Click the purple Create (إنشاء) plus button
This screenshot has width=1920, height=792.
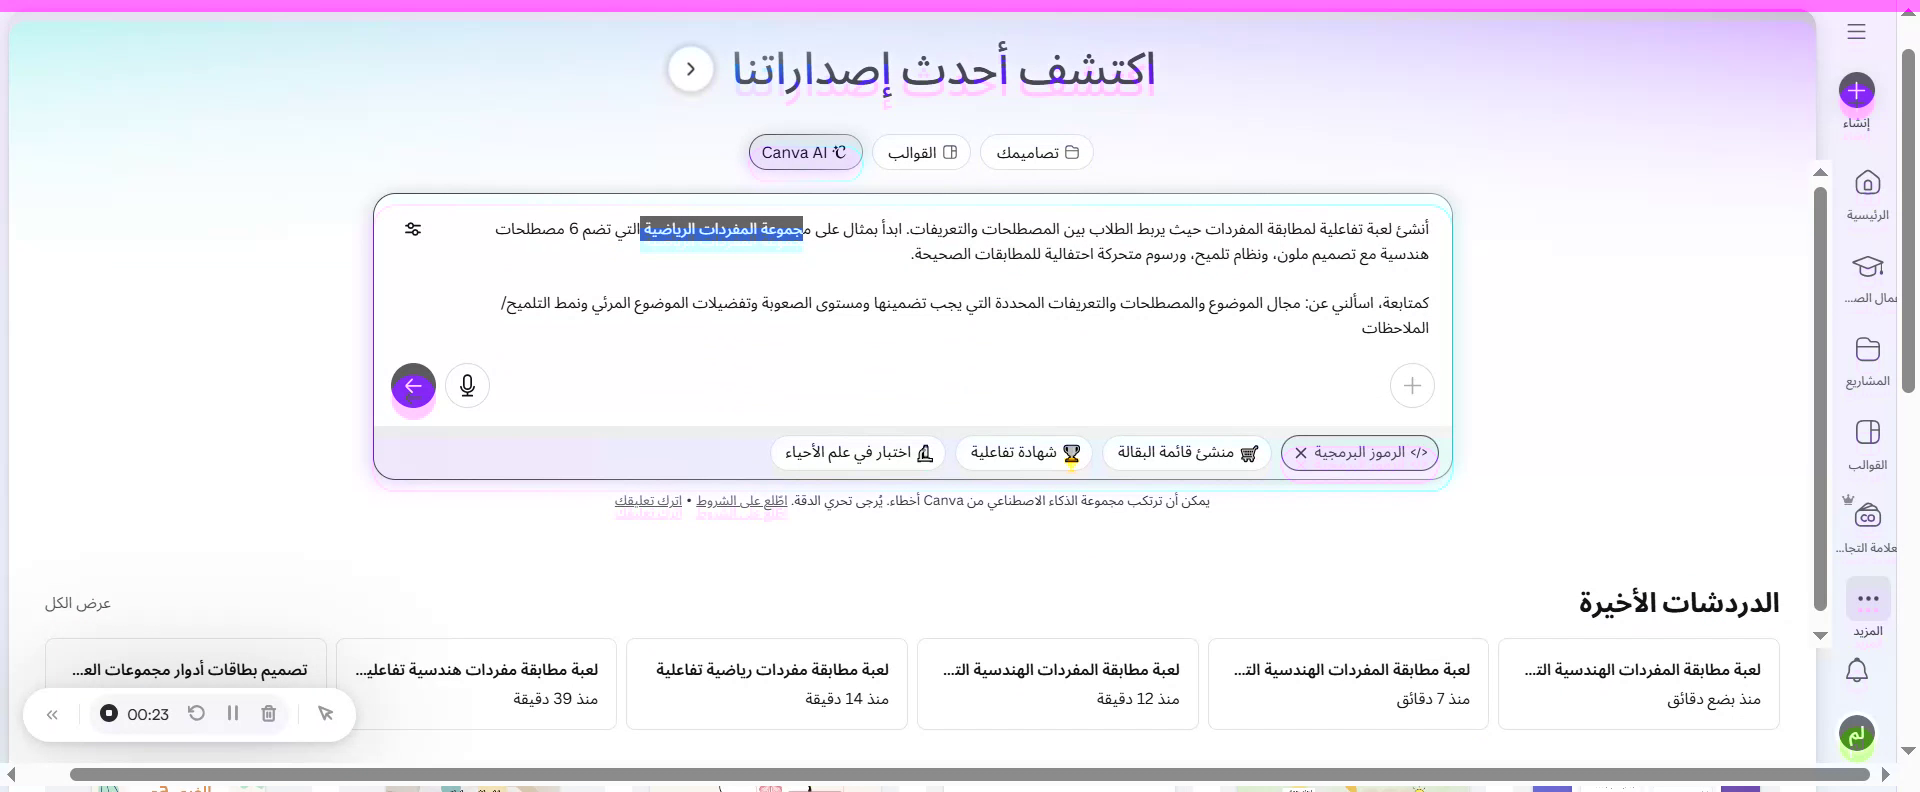pos(1857,92)
